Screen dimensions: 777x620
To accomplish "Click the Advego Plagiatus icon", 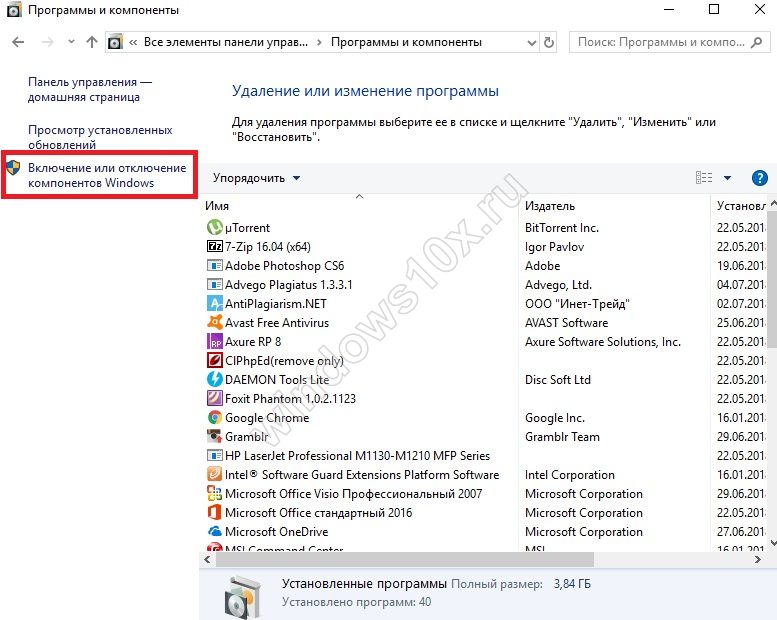I will (x=214, y=284).
